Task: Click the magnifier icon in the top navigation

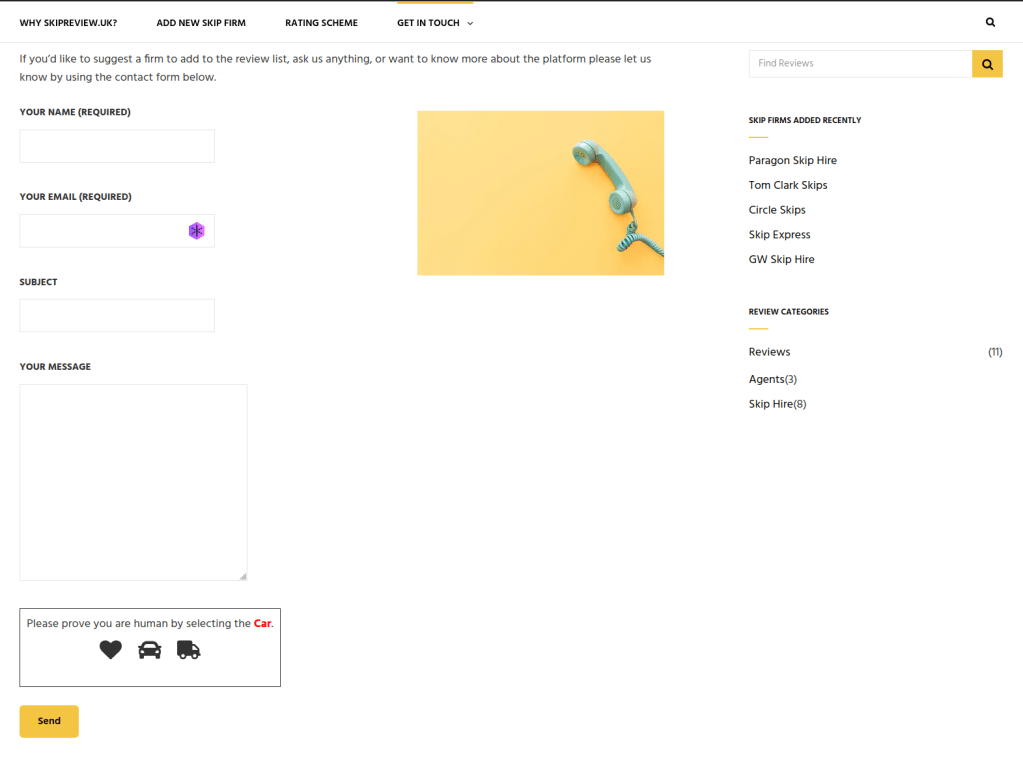Action: tap(990, 22)
